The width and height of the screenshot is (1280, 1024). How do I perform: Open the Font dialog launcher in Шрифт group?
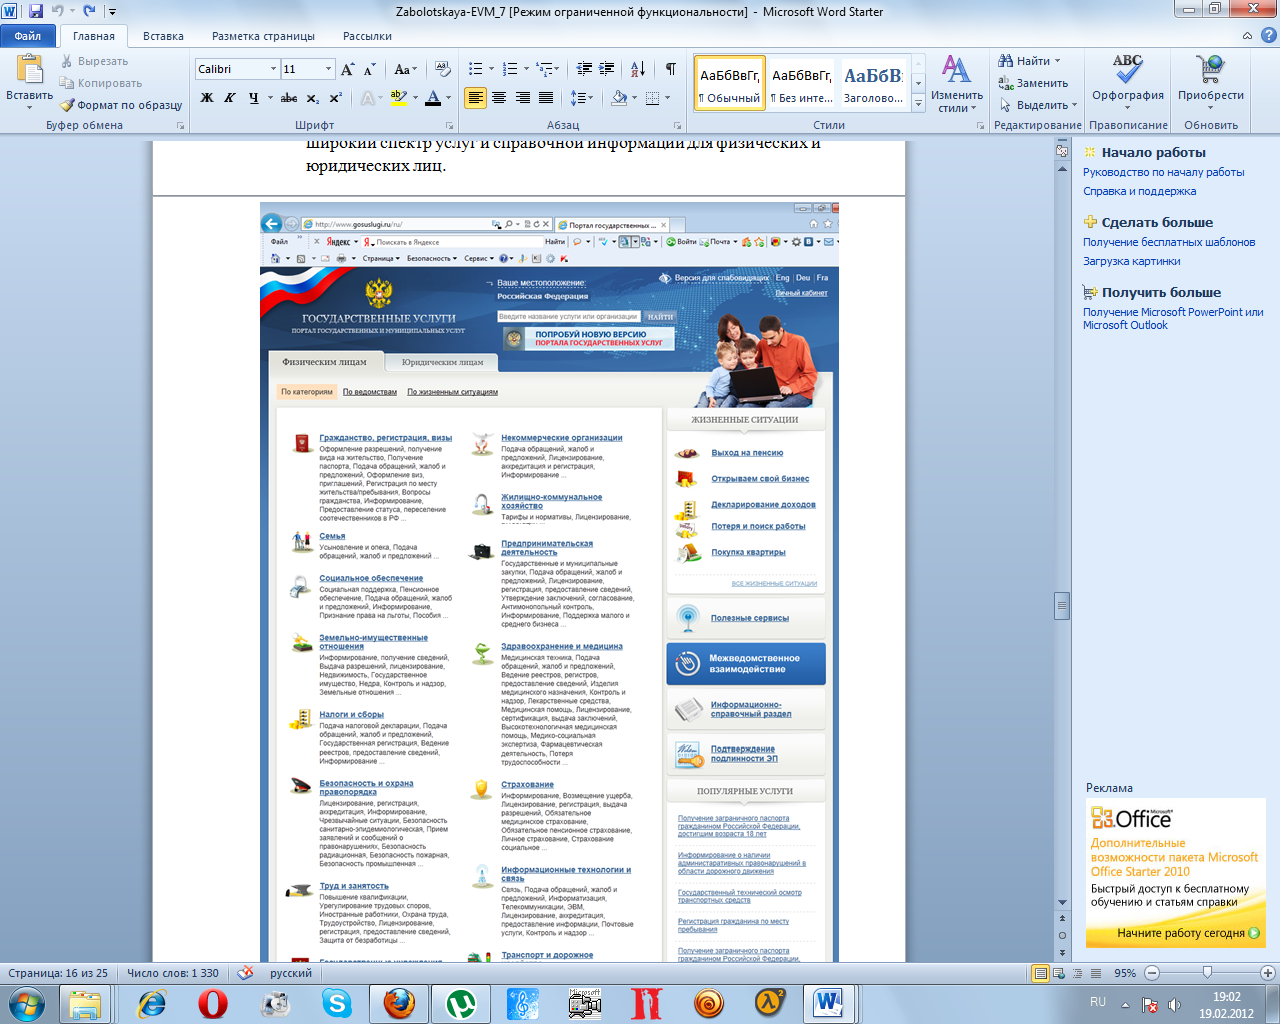pyautogui.click(x=449, y=126)
